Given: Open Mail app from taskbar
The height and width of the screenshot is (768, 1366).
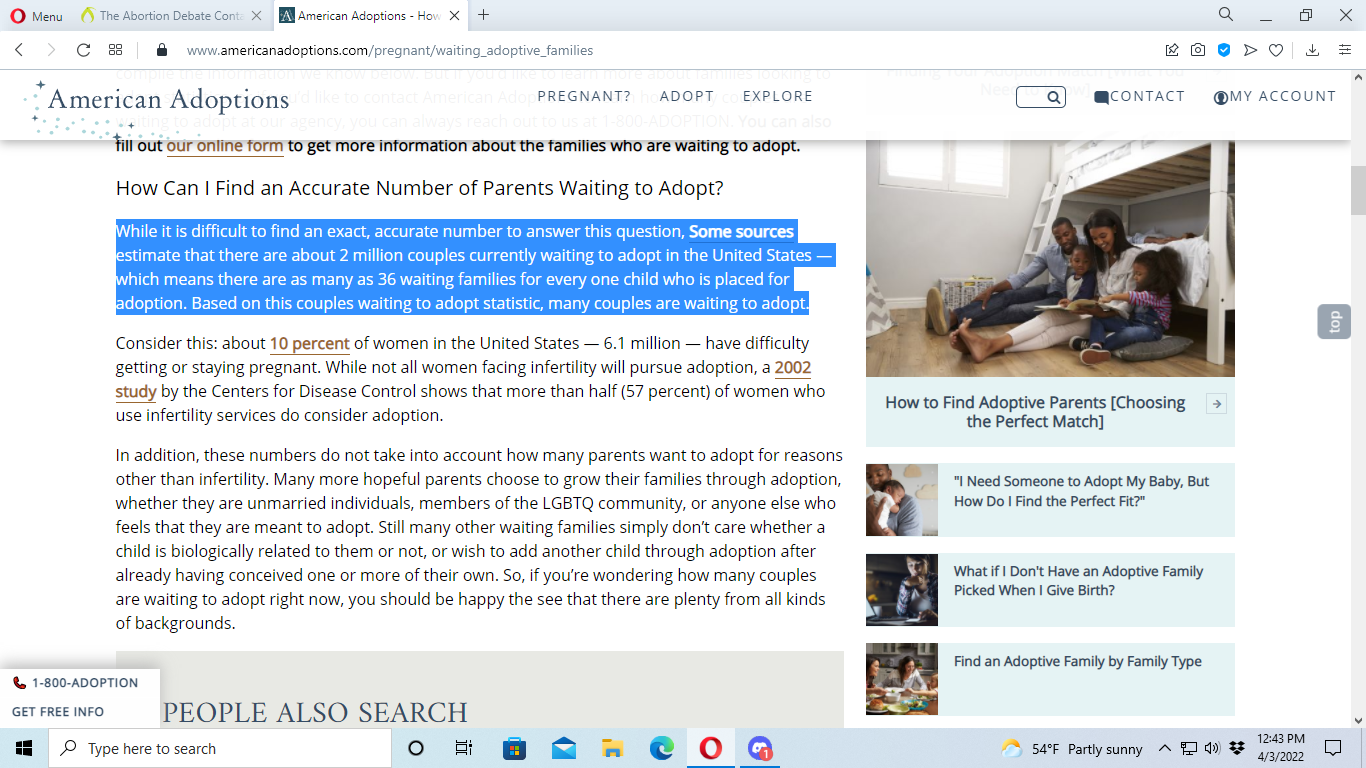Looking at the screenshot, I should coord(563,748).
